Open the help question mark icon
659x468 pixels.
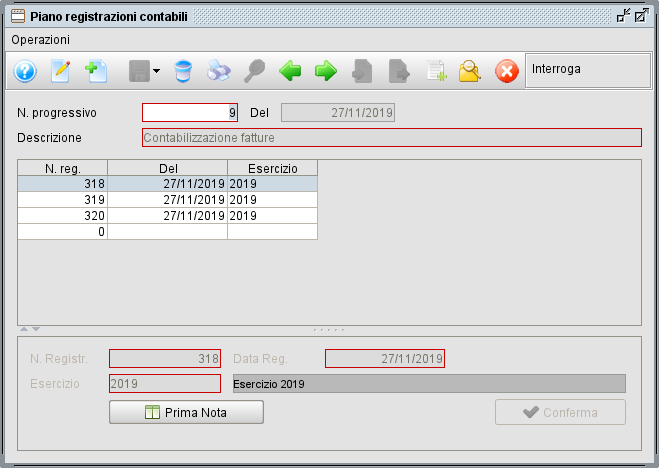click(25, 71)
